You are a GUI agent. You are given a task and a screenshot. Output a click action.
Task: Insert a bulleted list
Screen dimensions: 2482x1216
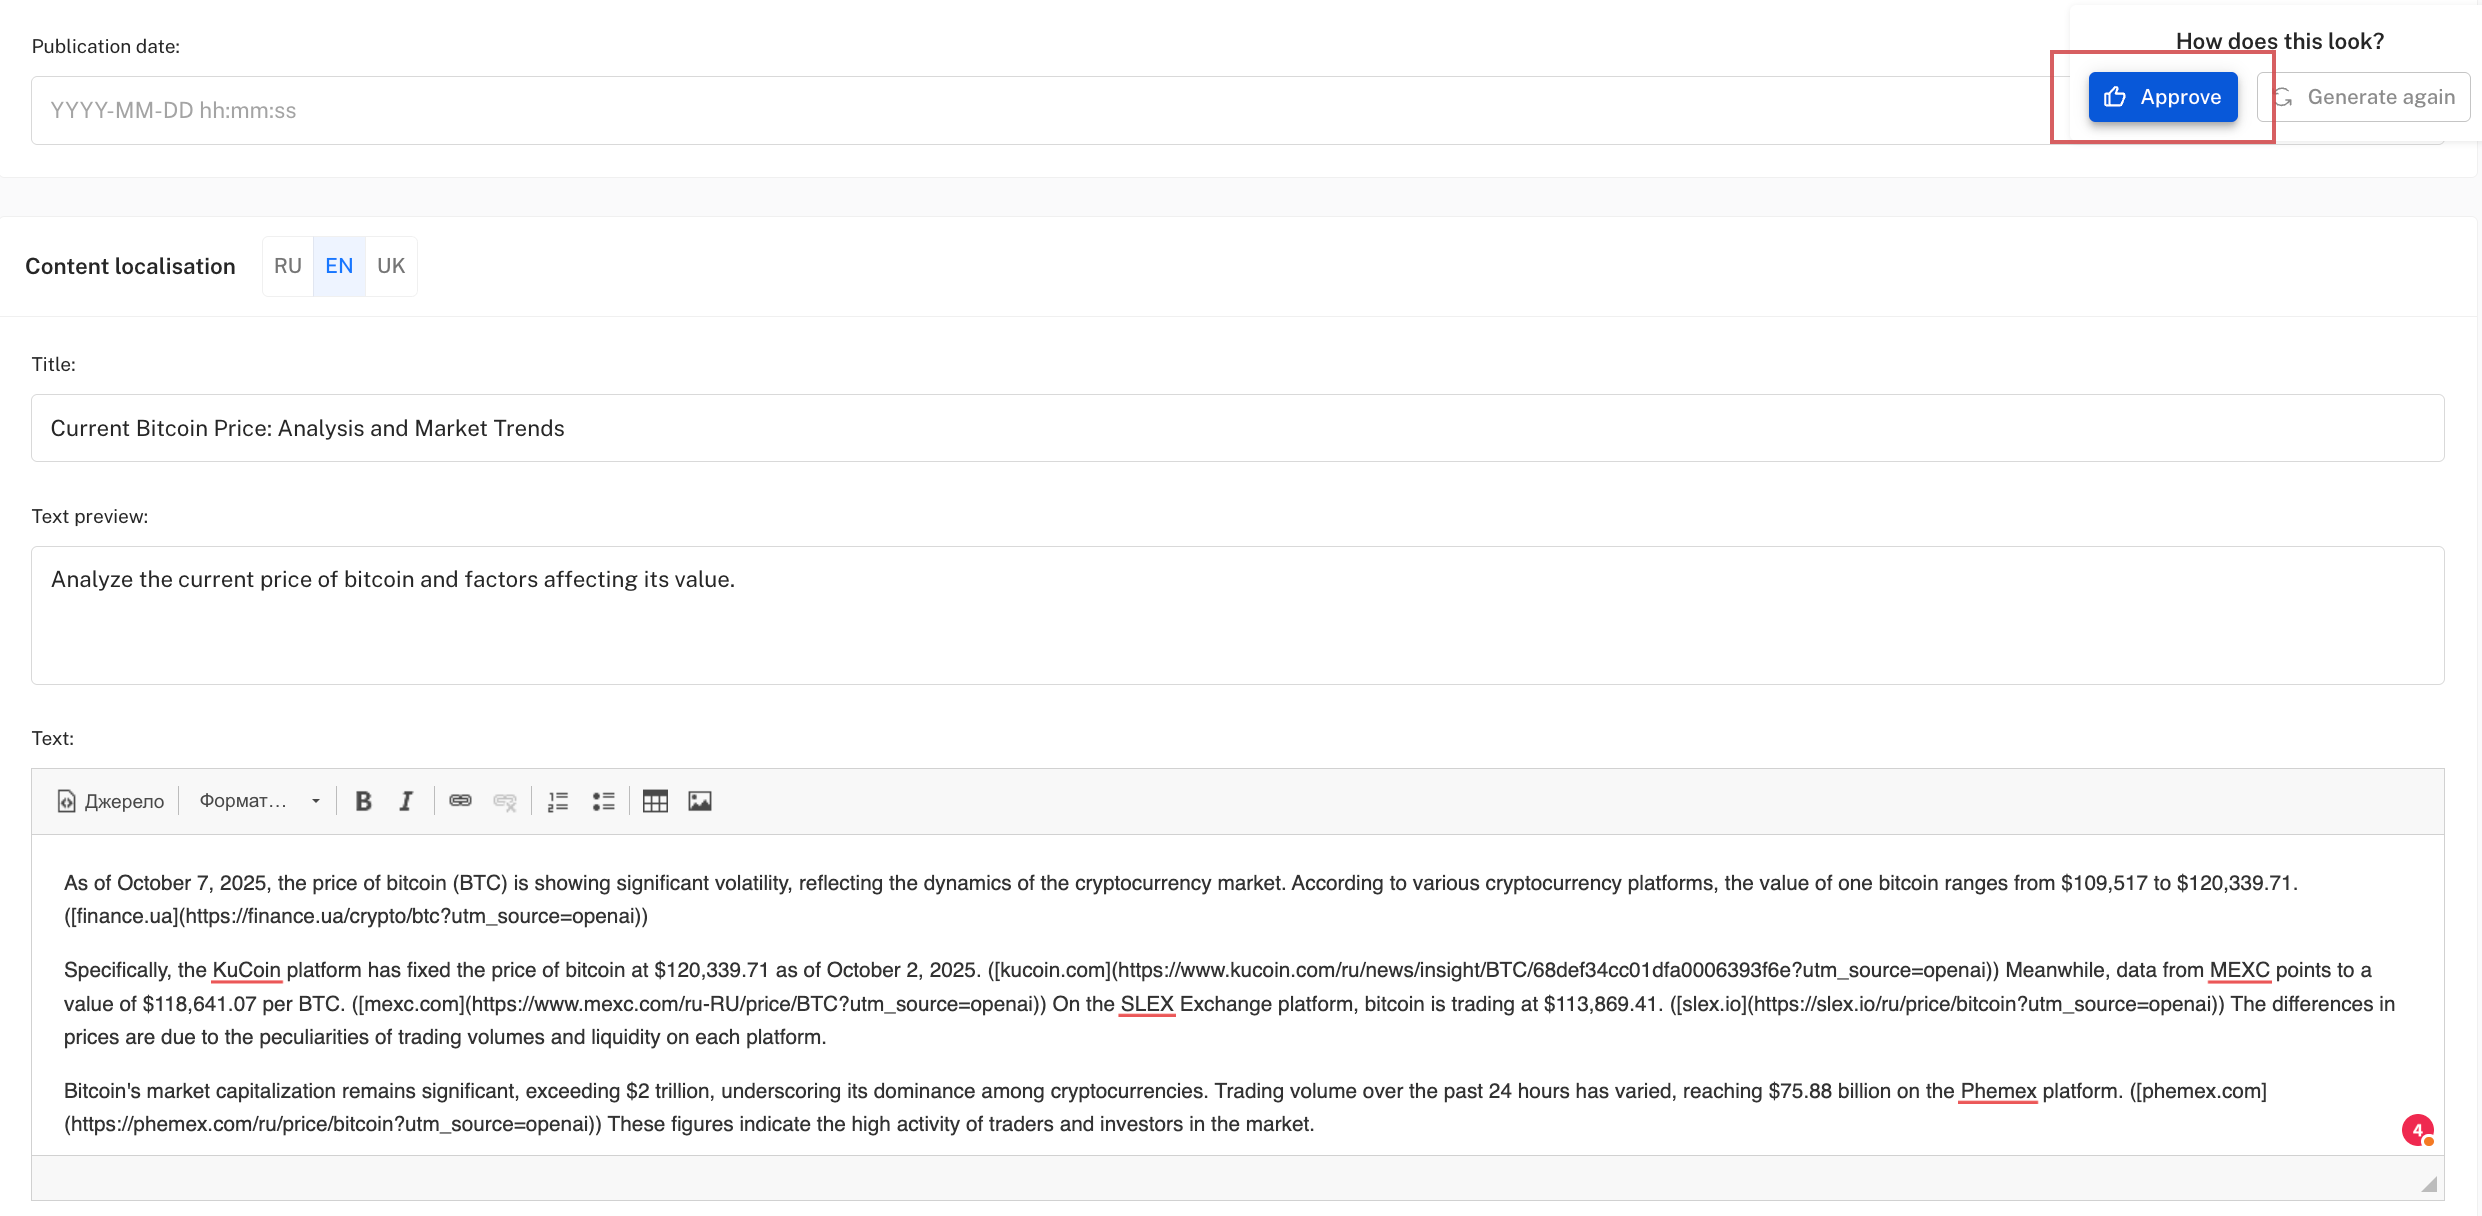click(x=603, y=801)
